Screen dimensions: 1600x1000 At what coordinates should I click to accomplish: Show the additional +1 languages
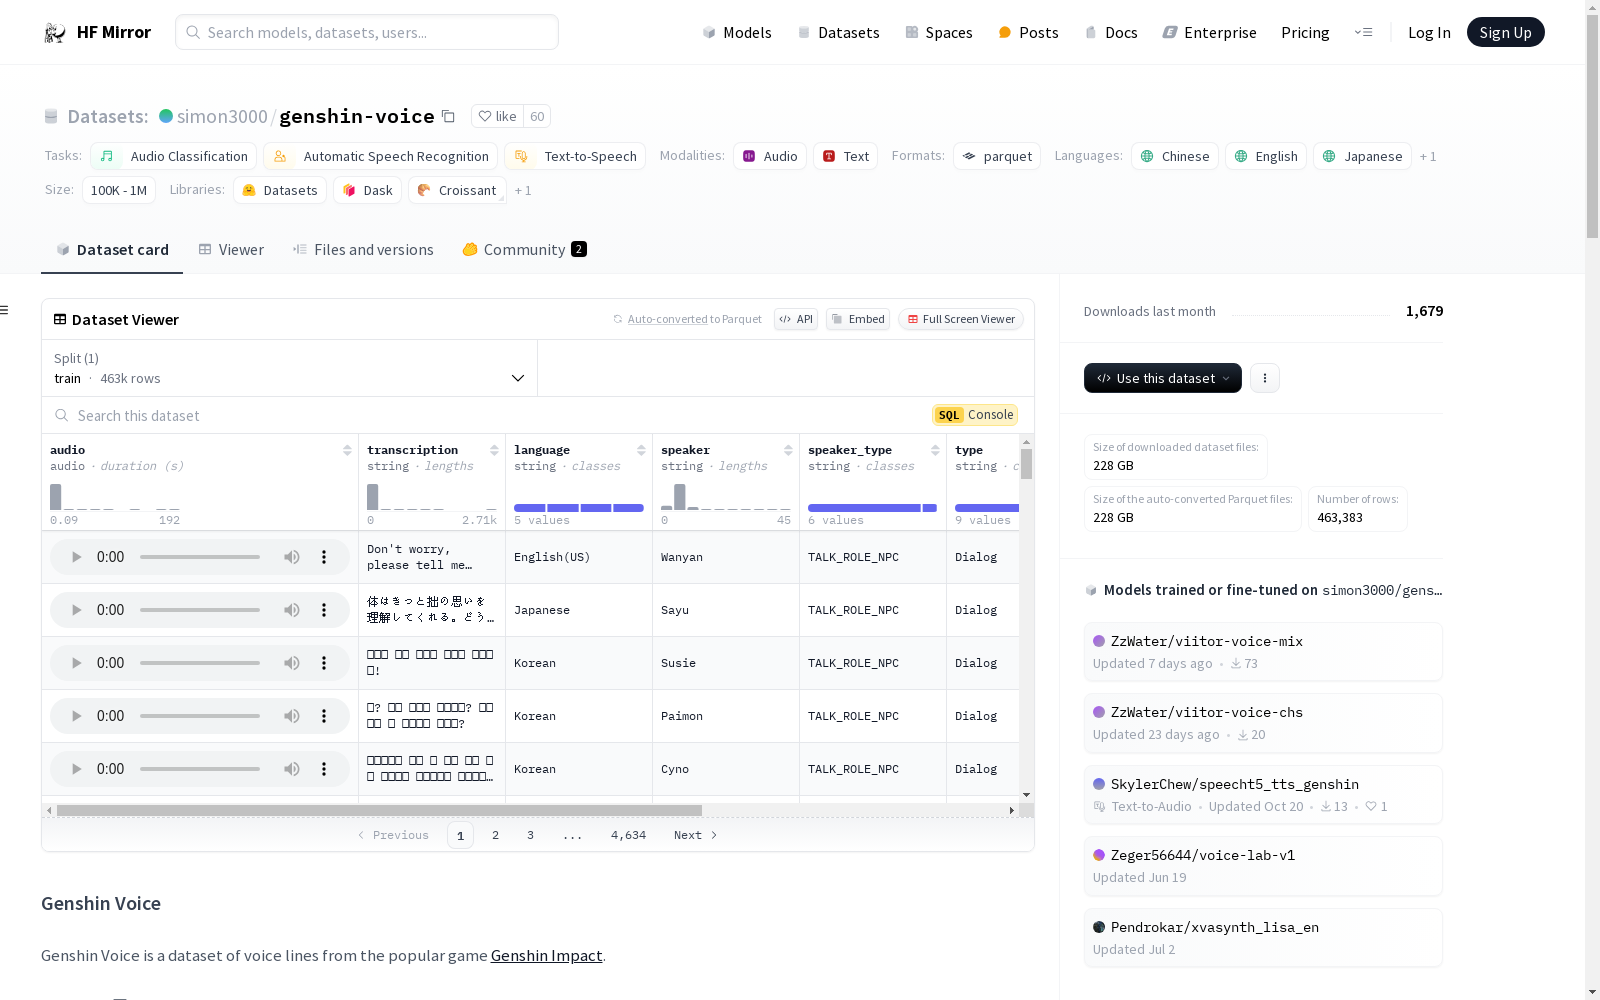click(1428, 157)
